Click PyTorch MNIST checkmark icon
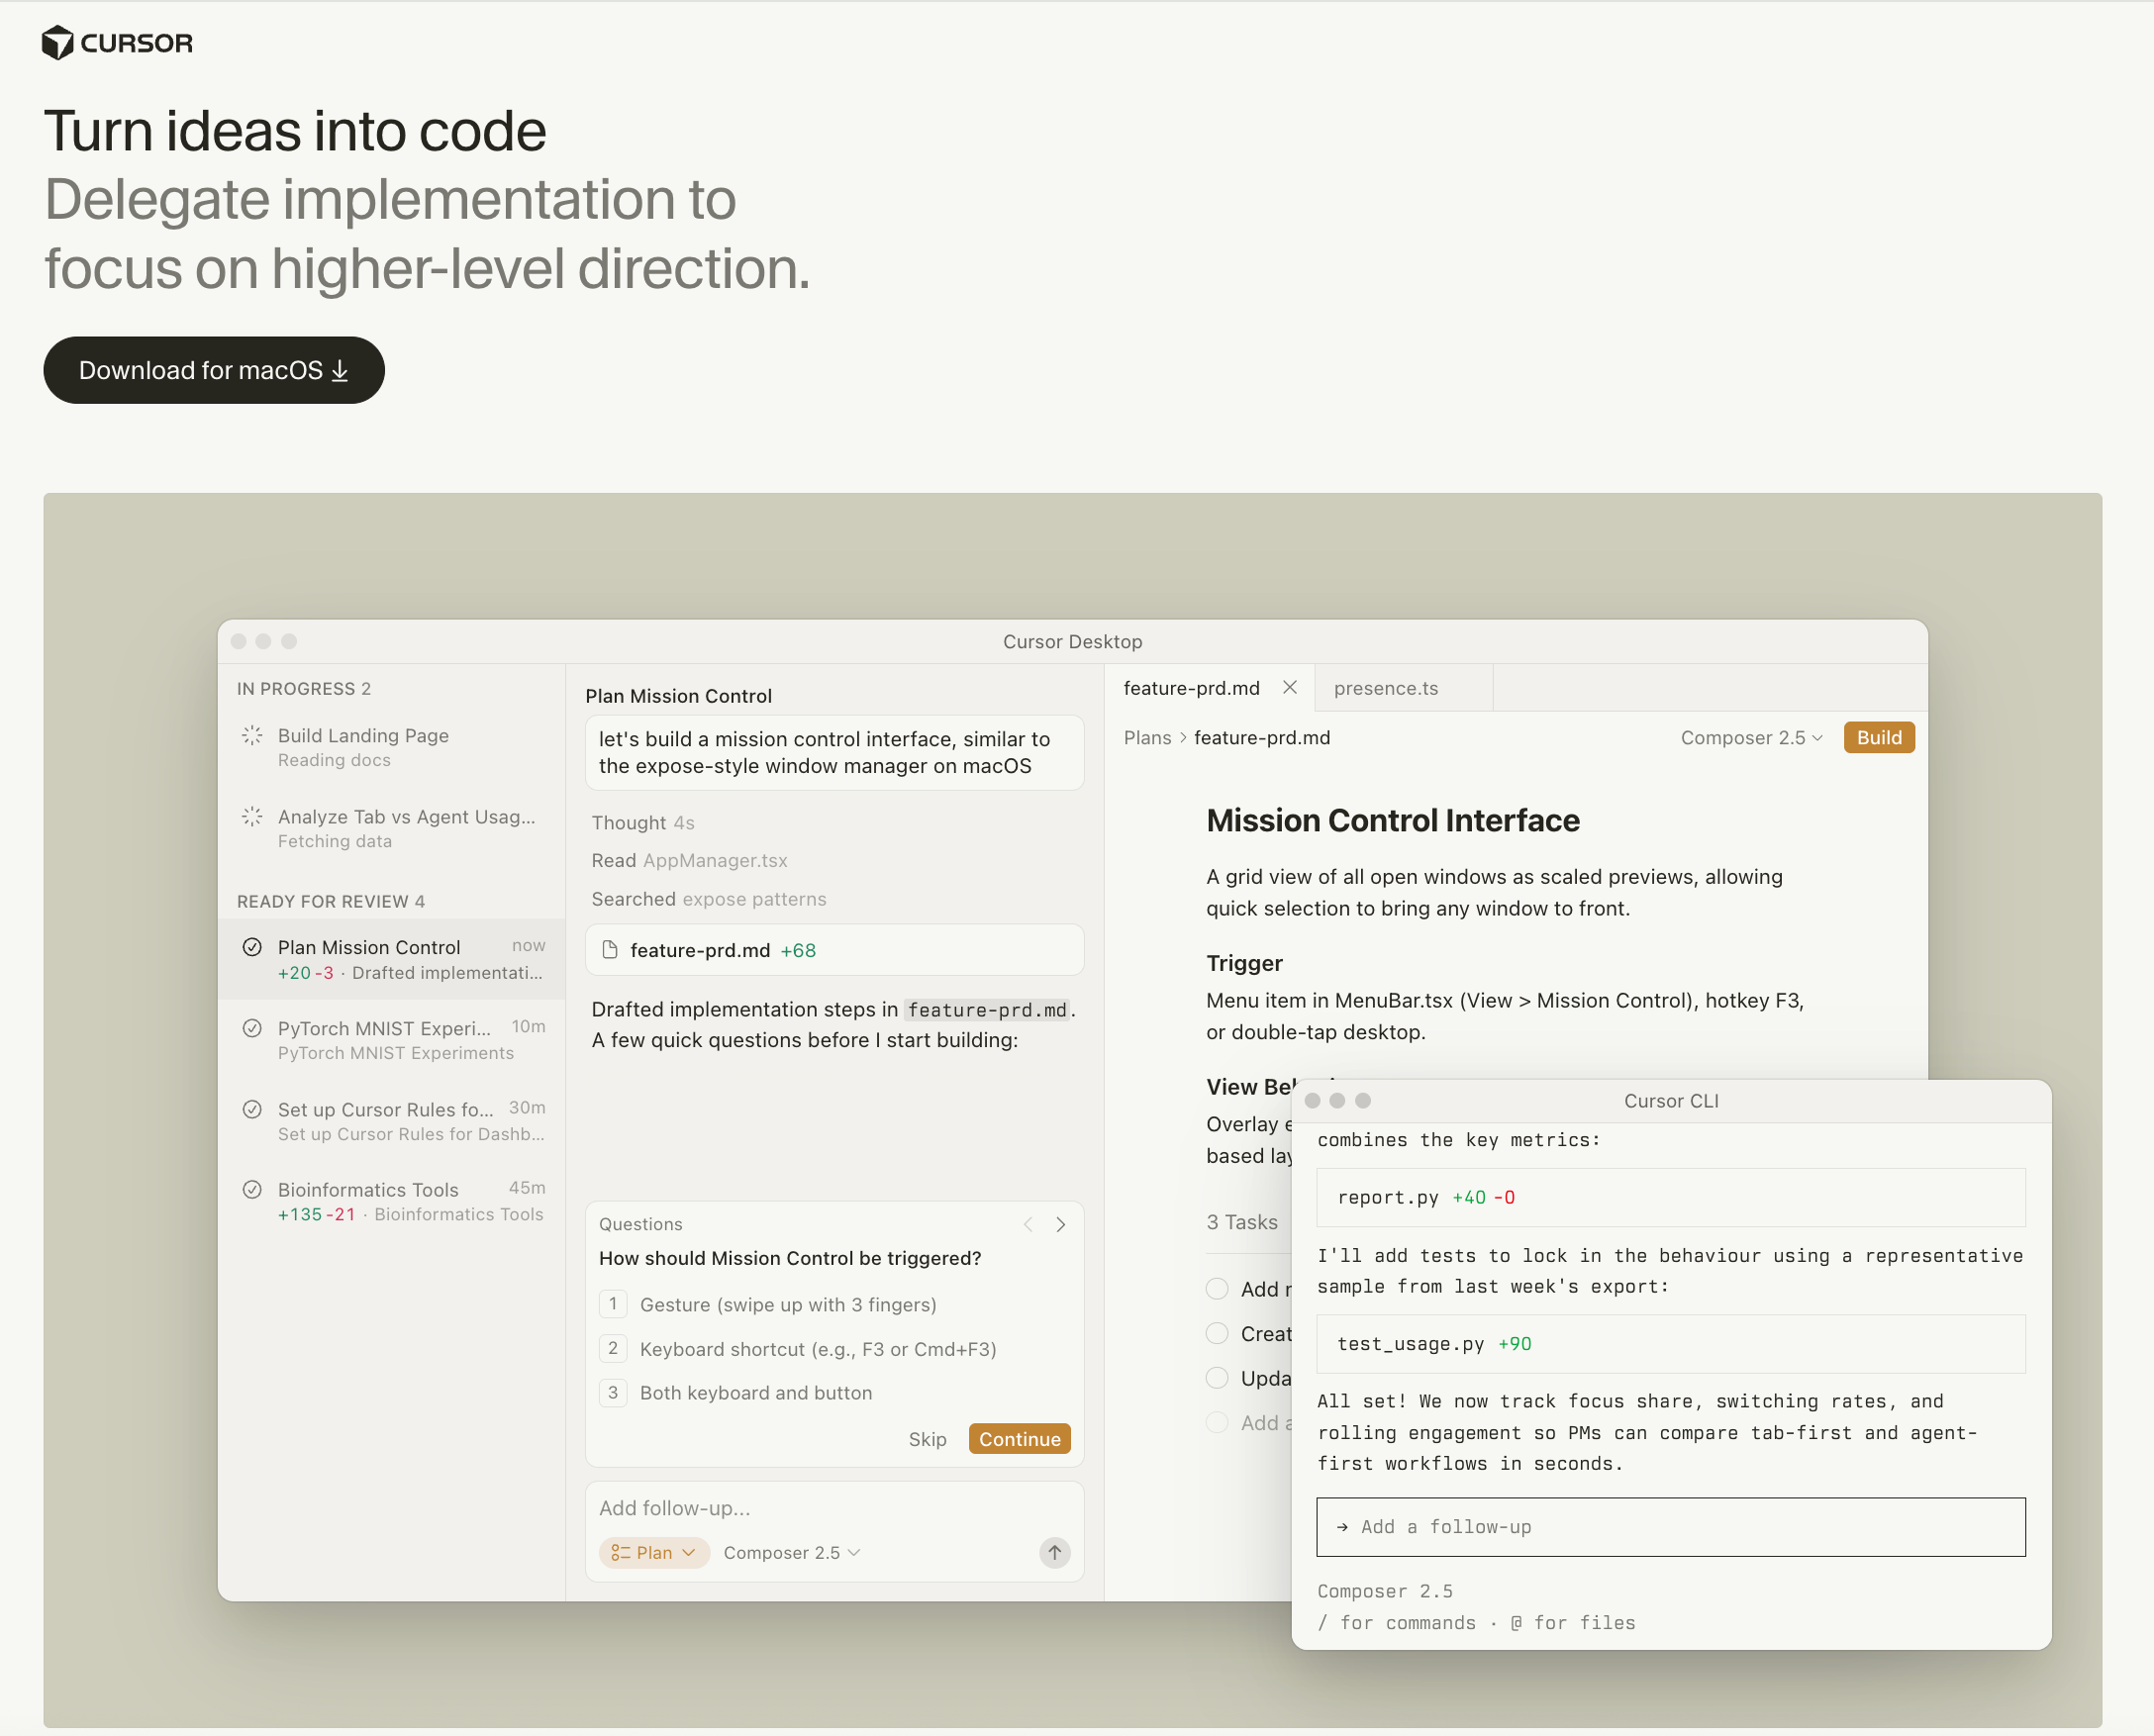Image resolution: width=2154 pixels, height=1736 pixels. (252, 1028)
